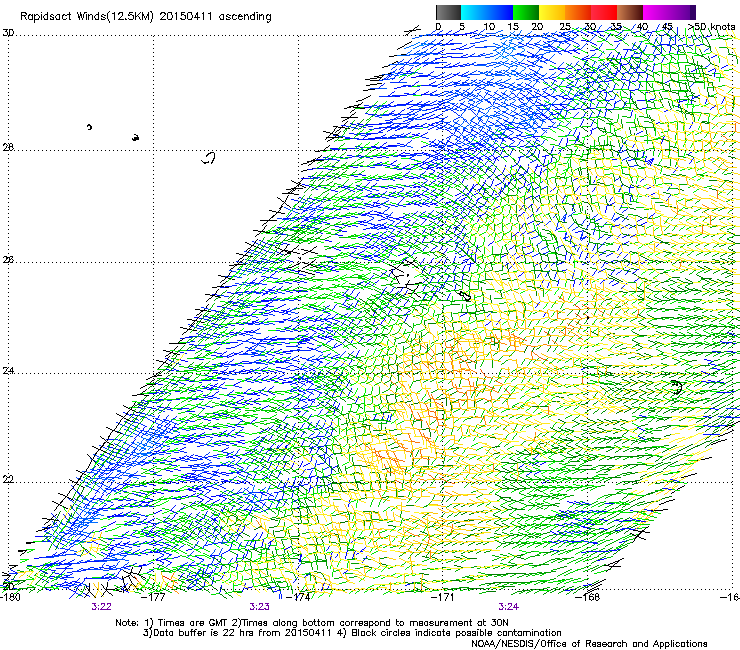Click the '40' legend scale label

[642, 26]
